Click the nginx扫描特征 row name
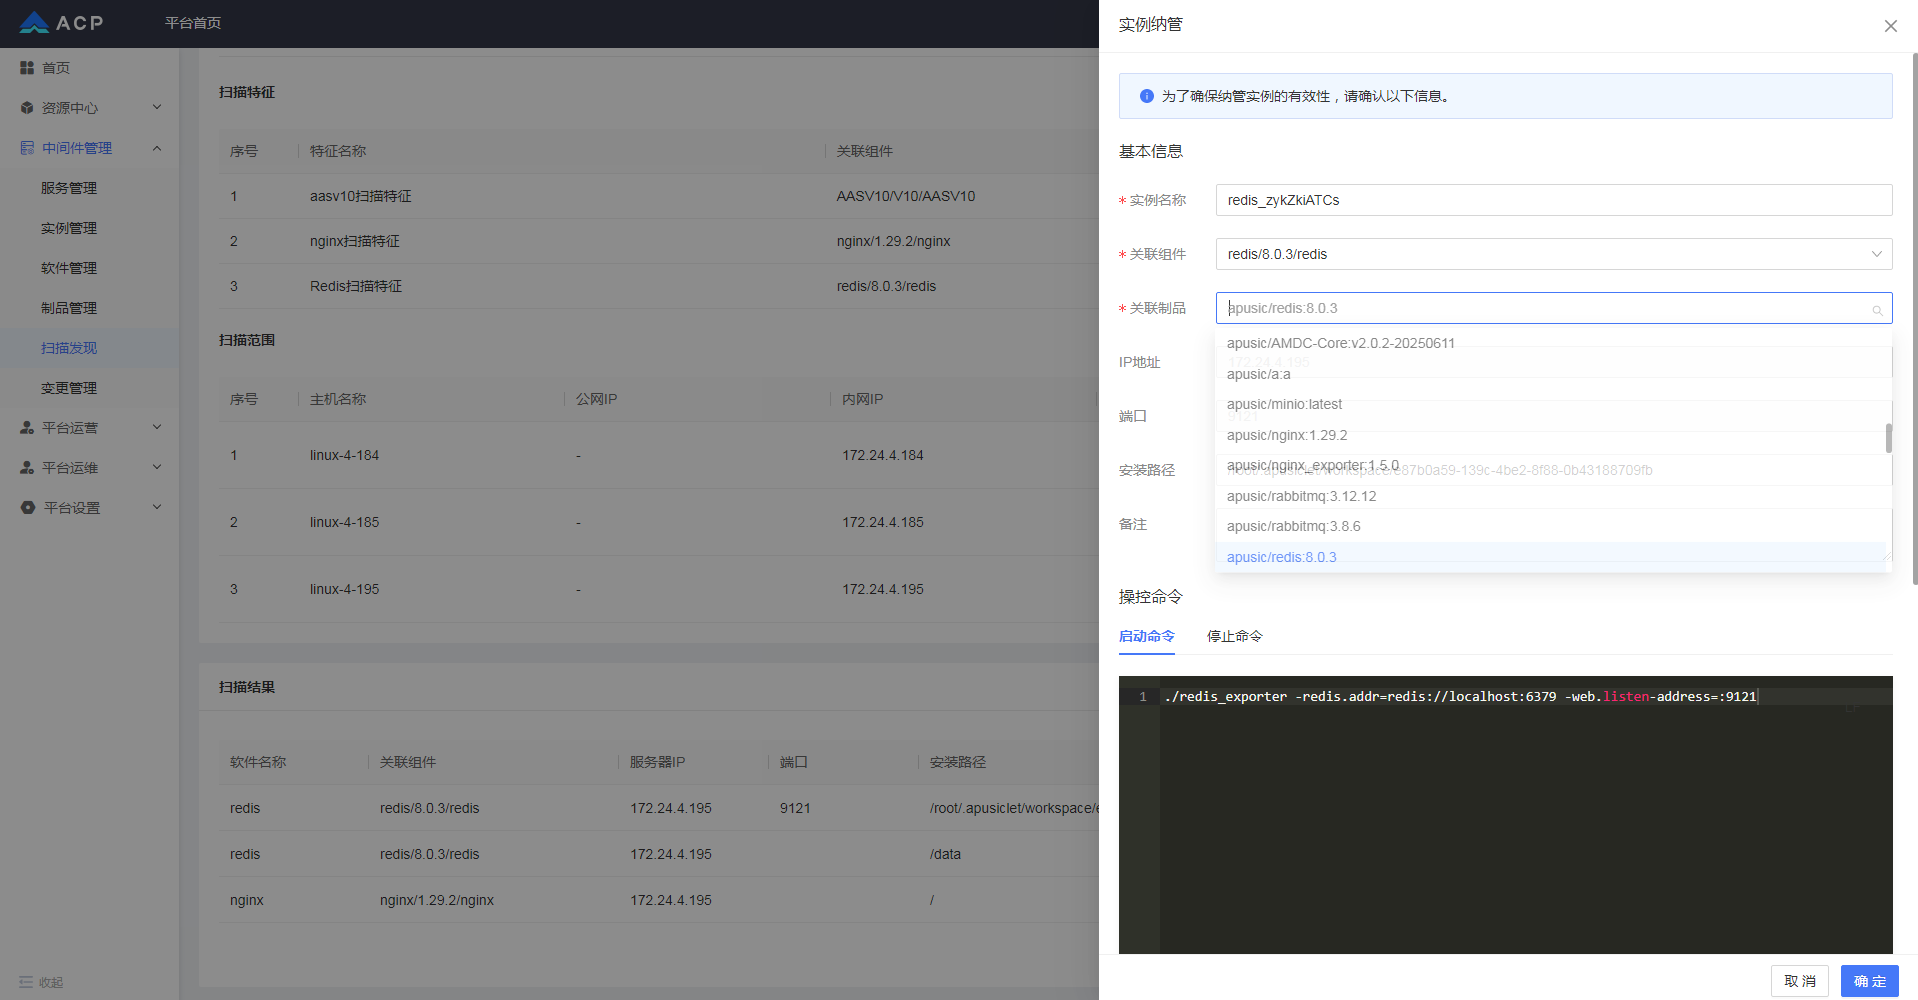 click(x=354, y=241)
